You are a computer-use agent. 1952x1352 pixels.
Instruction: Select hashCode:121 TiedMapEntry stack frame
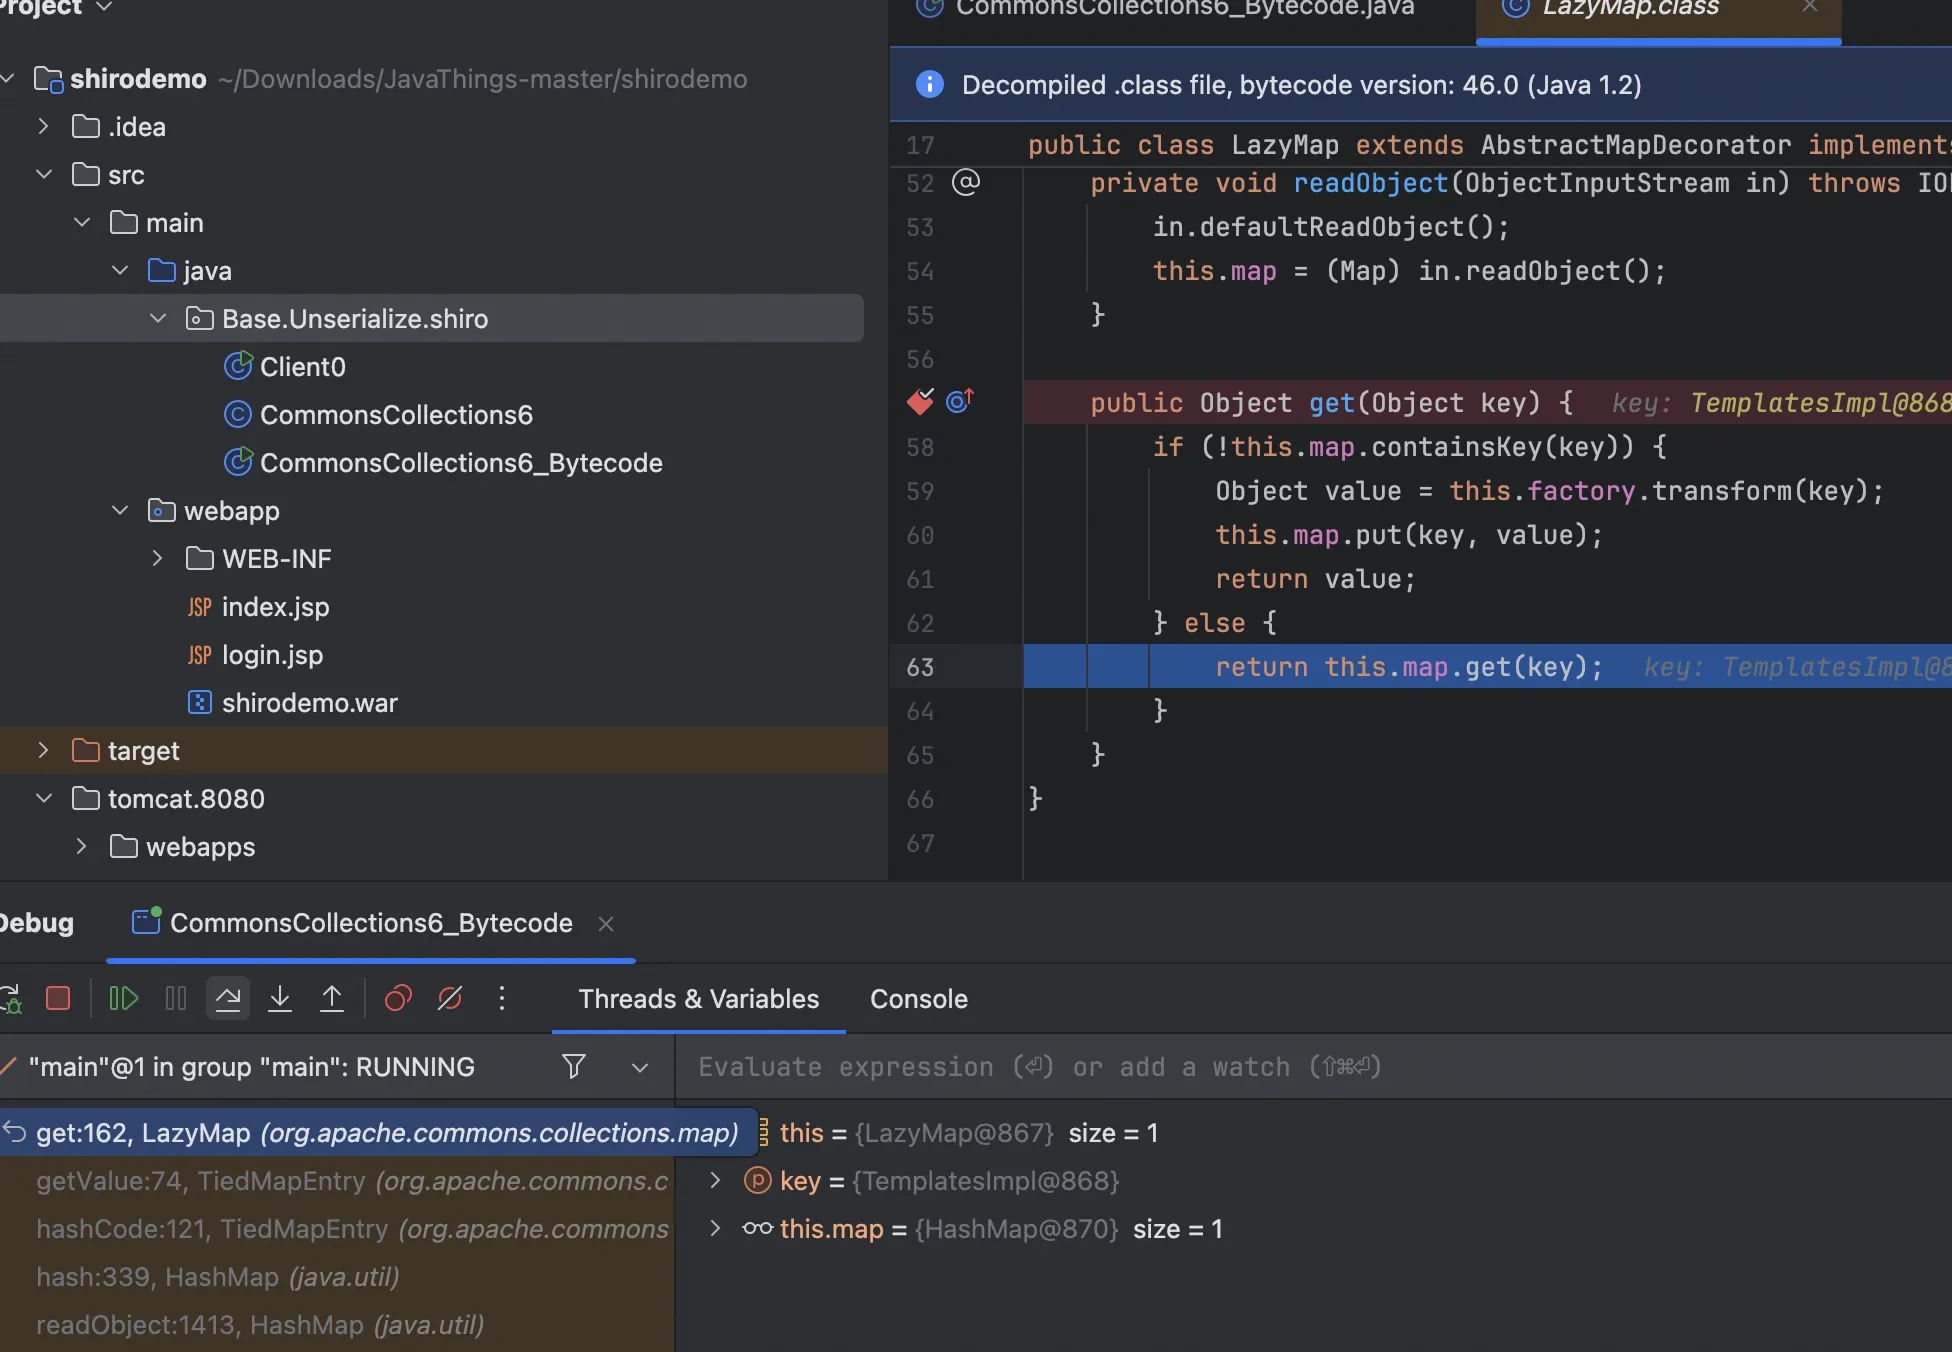pos(350,1229)
